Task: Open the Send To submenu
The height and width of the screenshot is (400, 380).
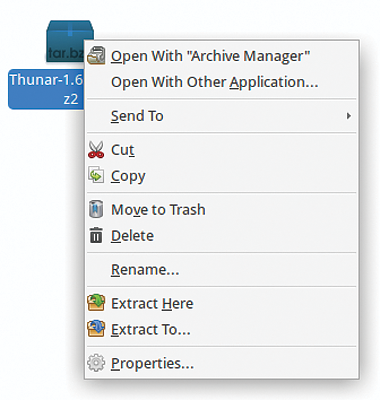Action: (222, 116)
